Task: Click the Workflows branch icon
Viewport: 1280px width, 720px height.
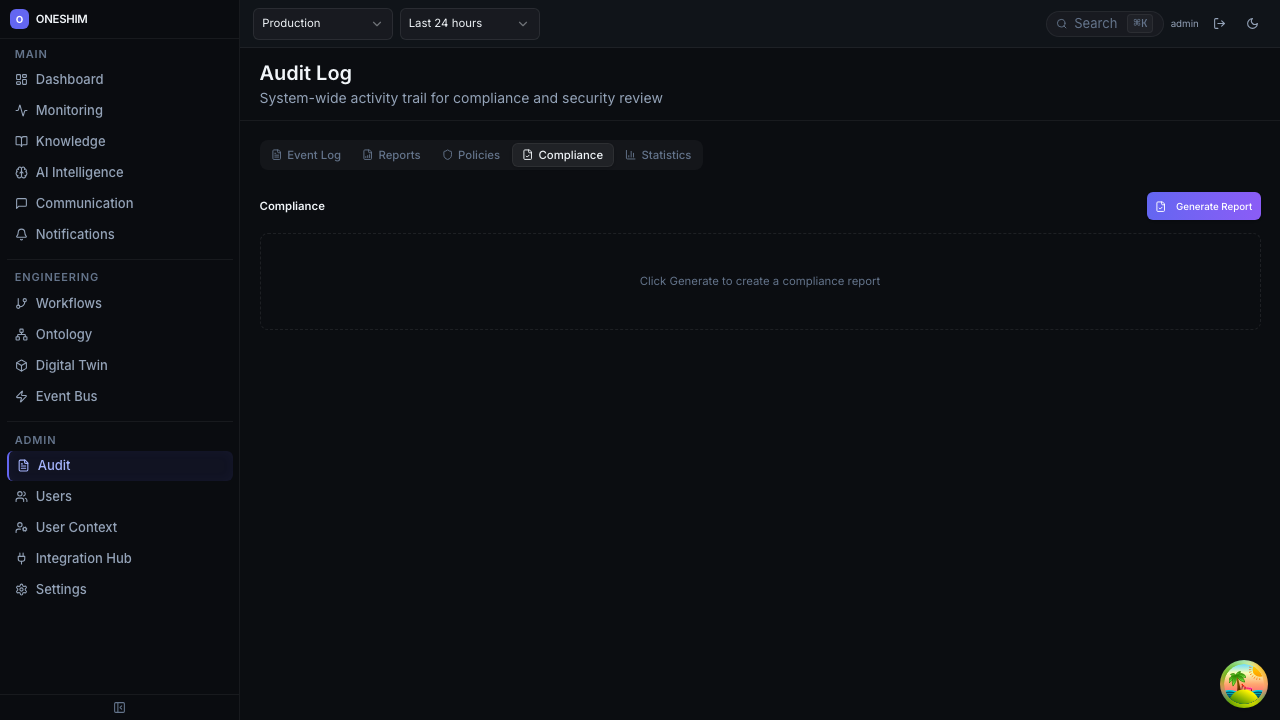Action: [21, 303]
